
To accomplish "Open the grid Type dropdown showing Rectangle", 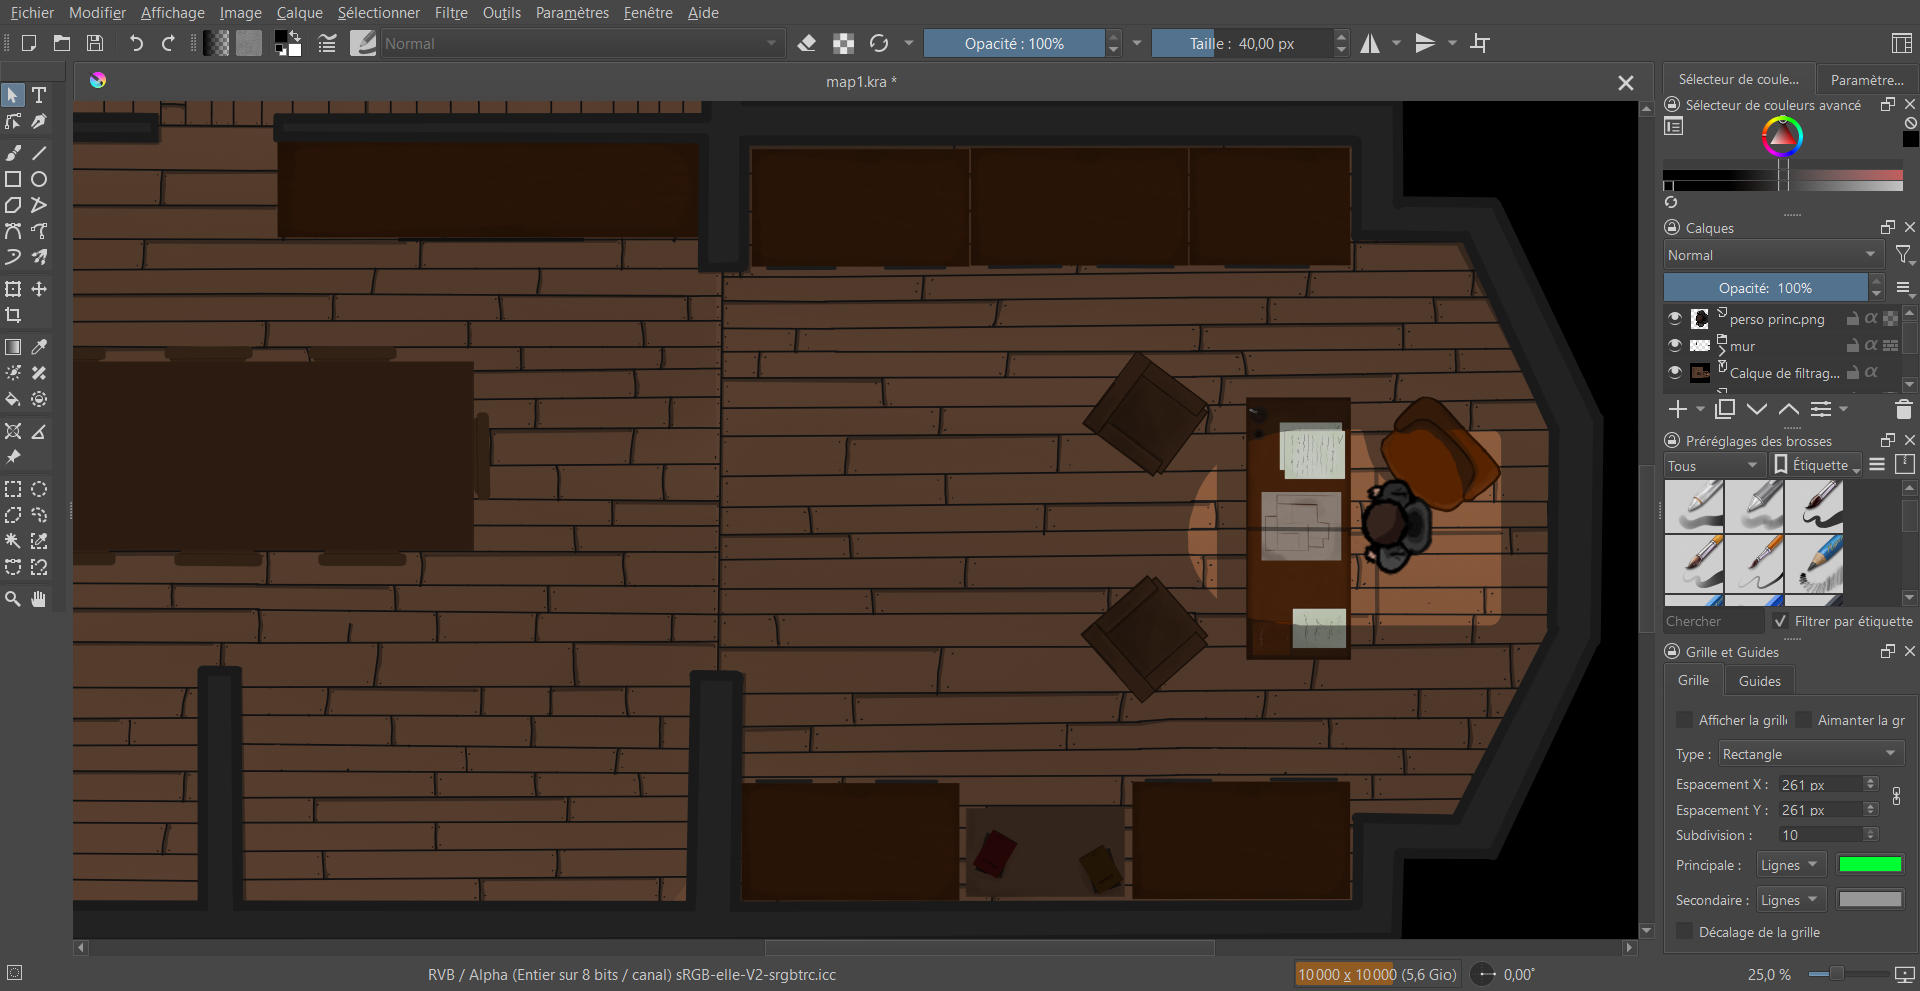I will (x=1810, y=754).
